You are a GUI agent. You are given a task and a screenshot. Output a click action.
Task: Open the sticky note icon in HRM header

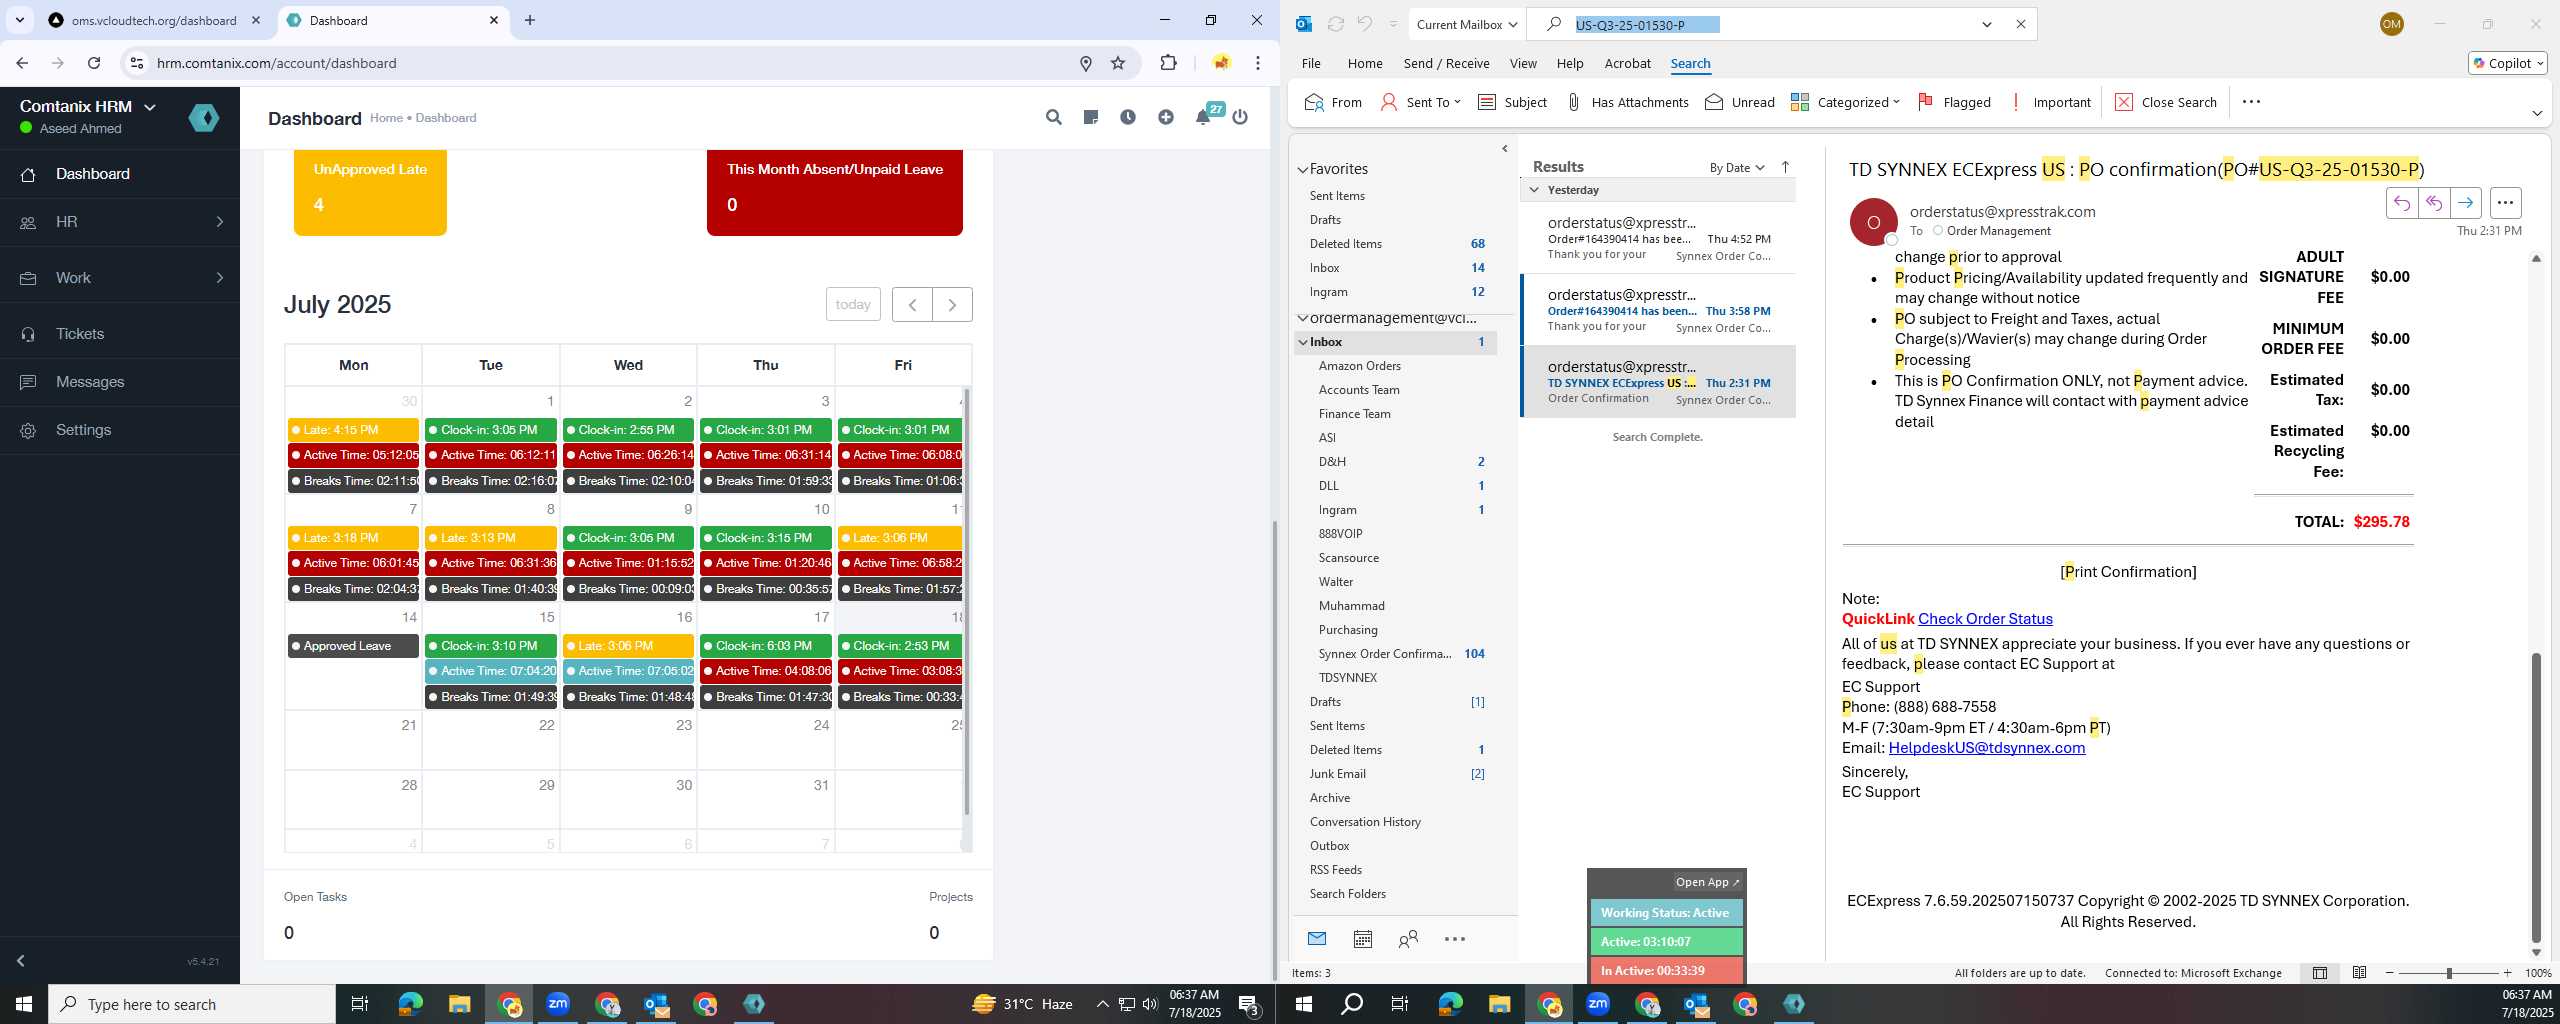click(1091, 117)
